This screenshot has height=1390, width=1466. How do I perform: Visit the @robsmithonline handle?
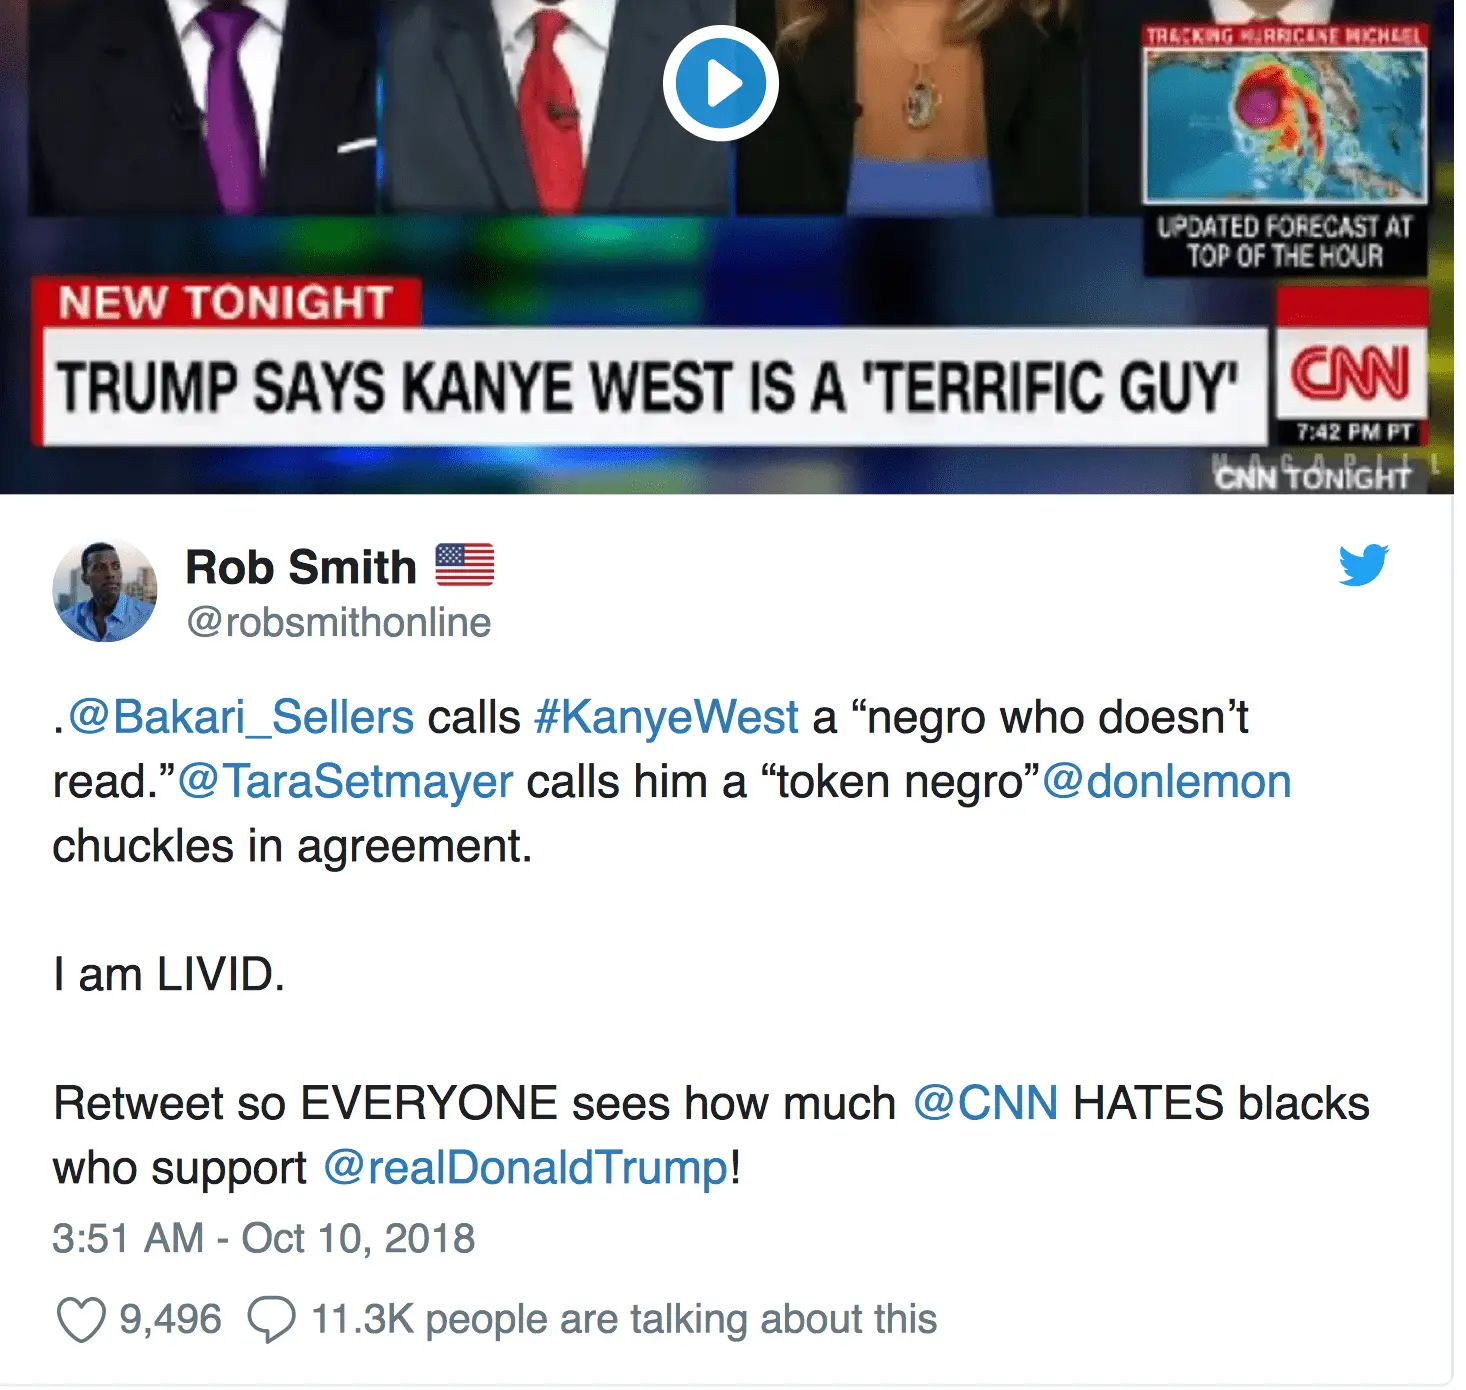(338, 622)
